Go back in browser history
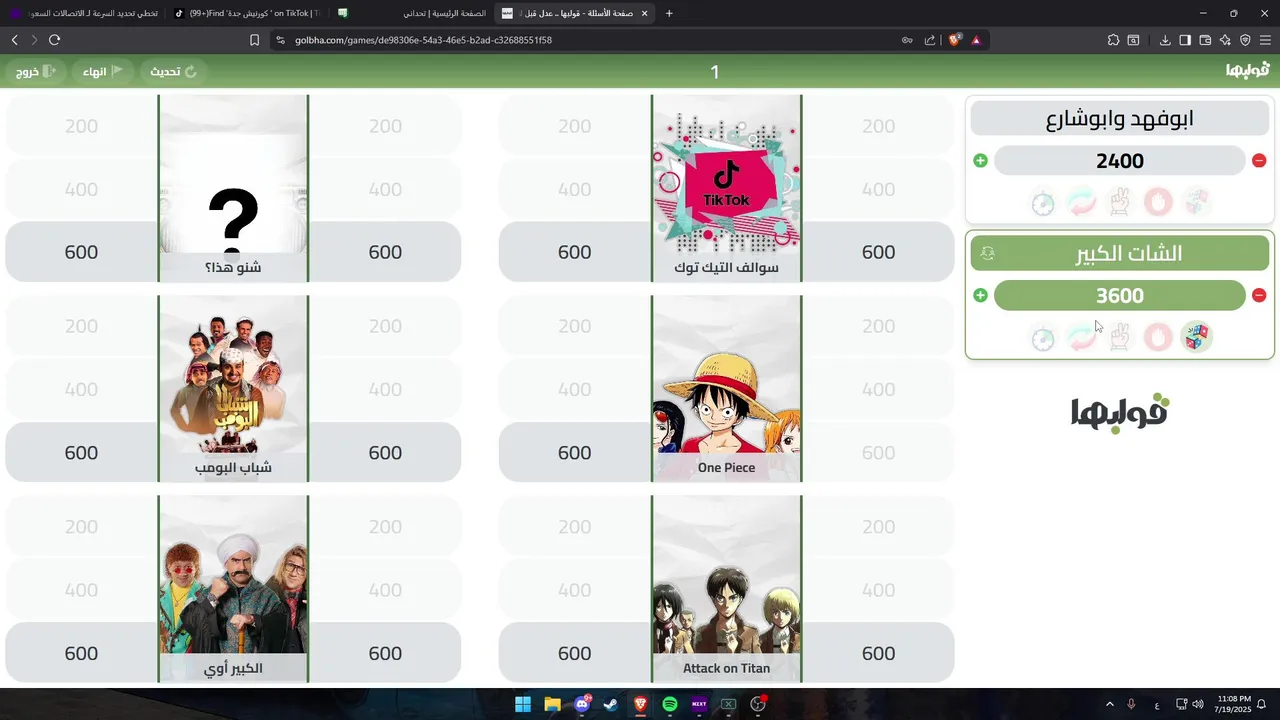Viewport: 1280px width, 720px height. click(x=14, y=40)
